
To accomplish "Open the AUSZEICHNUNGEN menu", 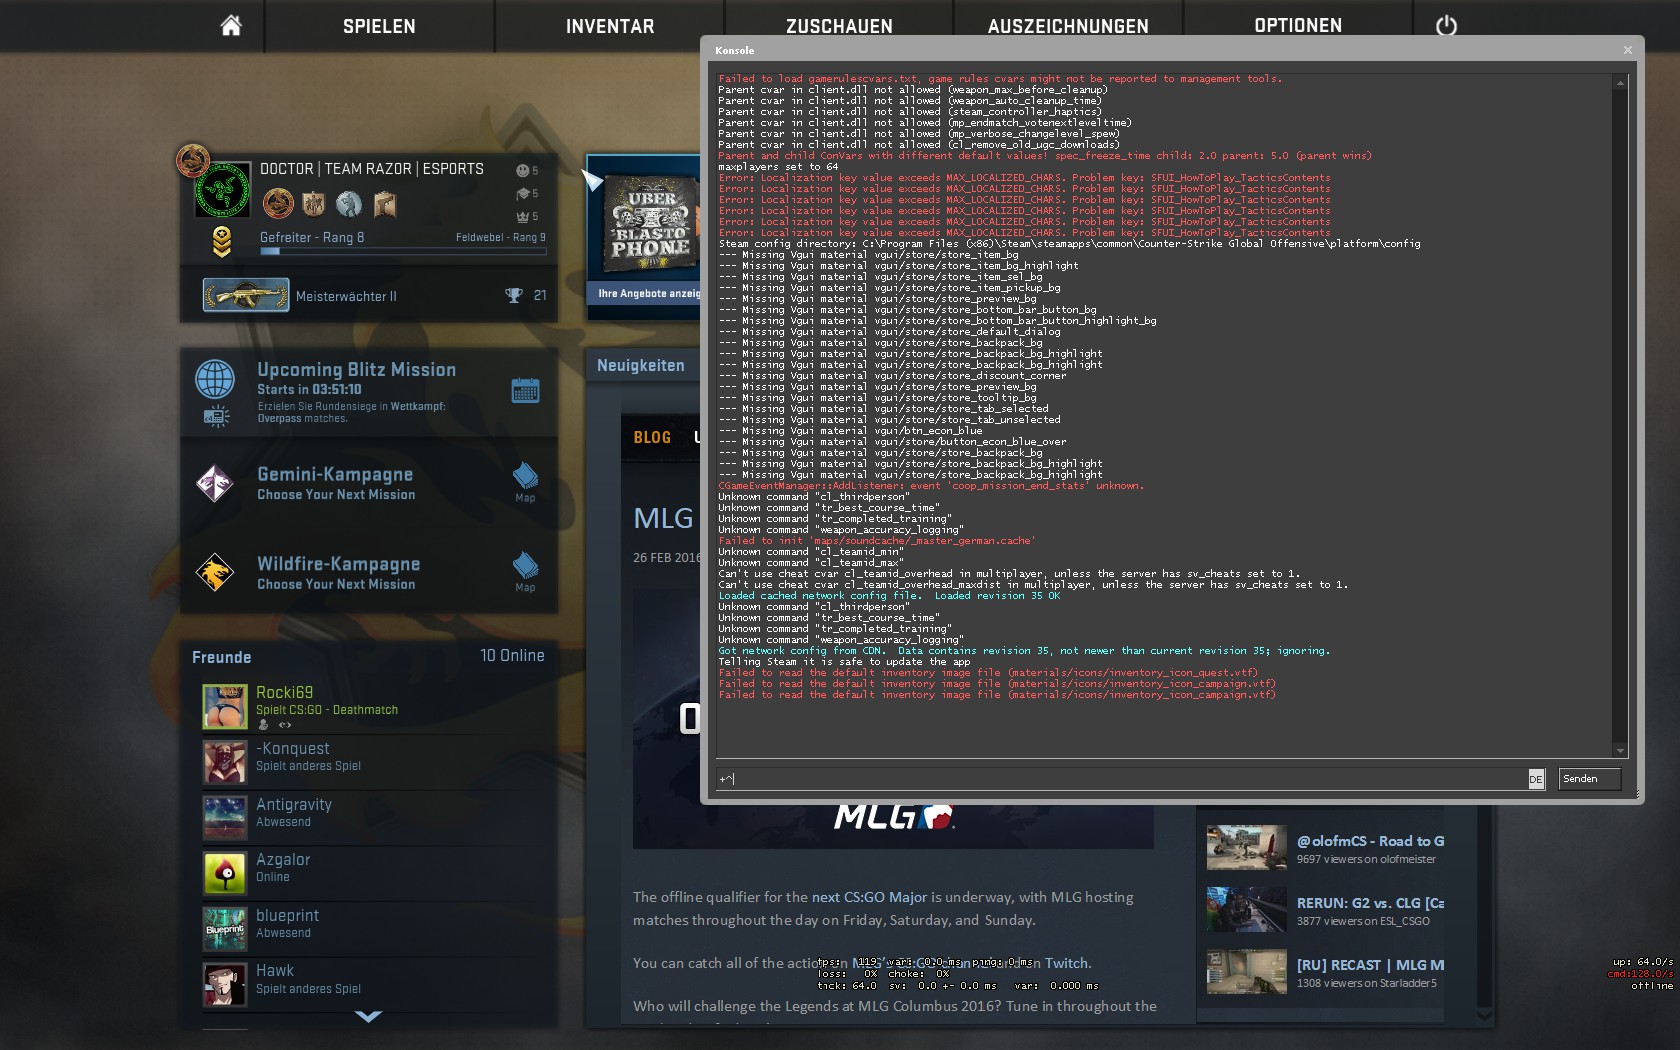I will tap(1068, 26).
